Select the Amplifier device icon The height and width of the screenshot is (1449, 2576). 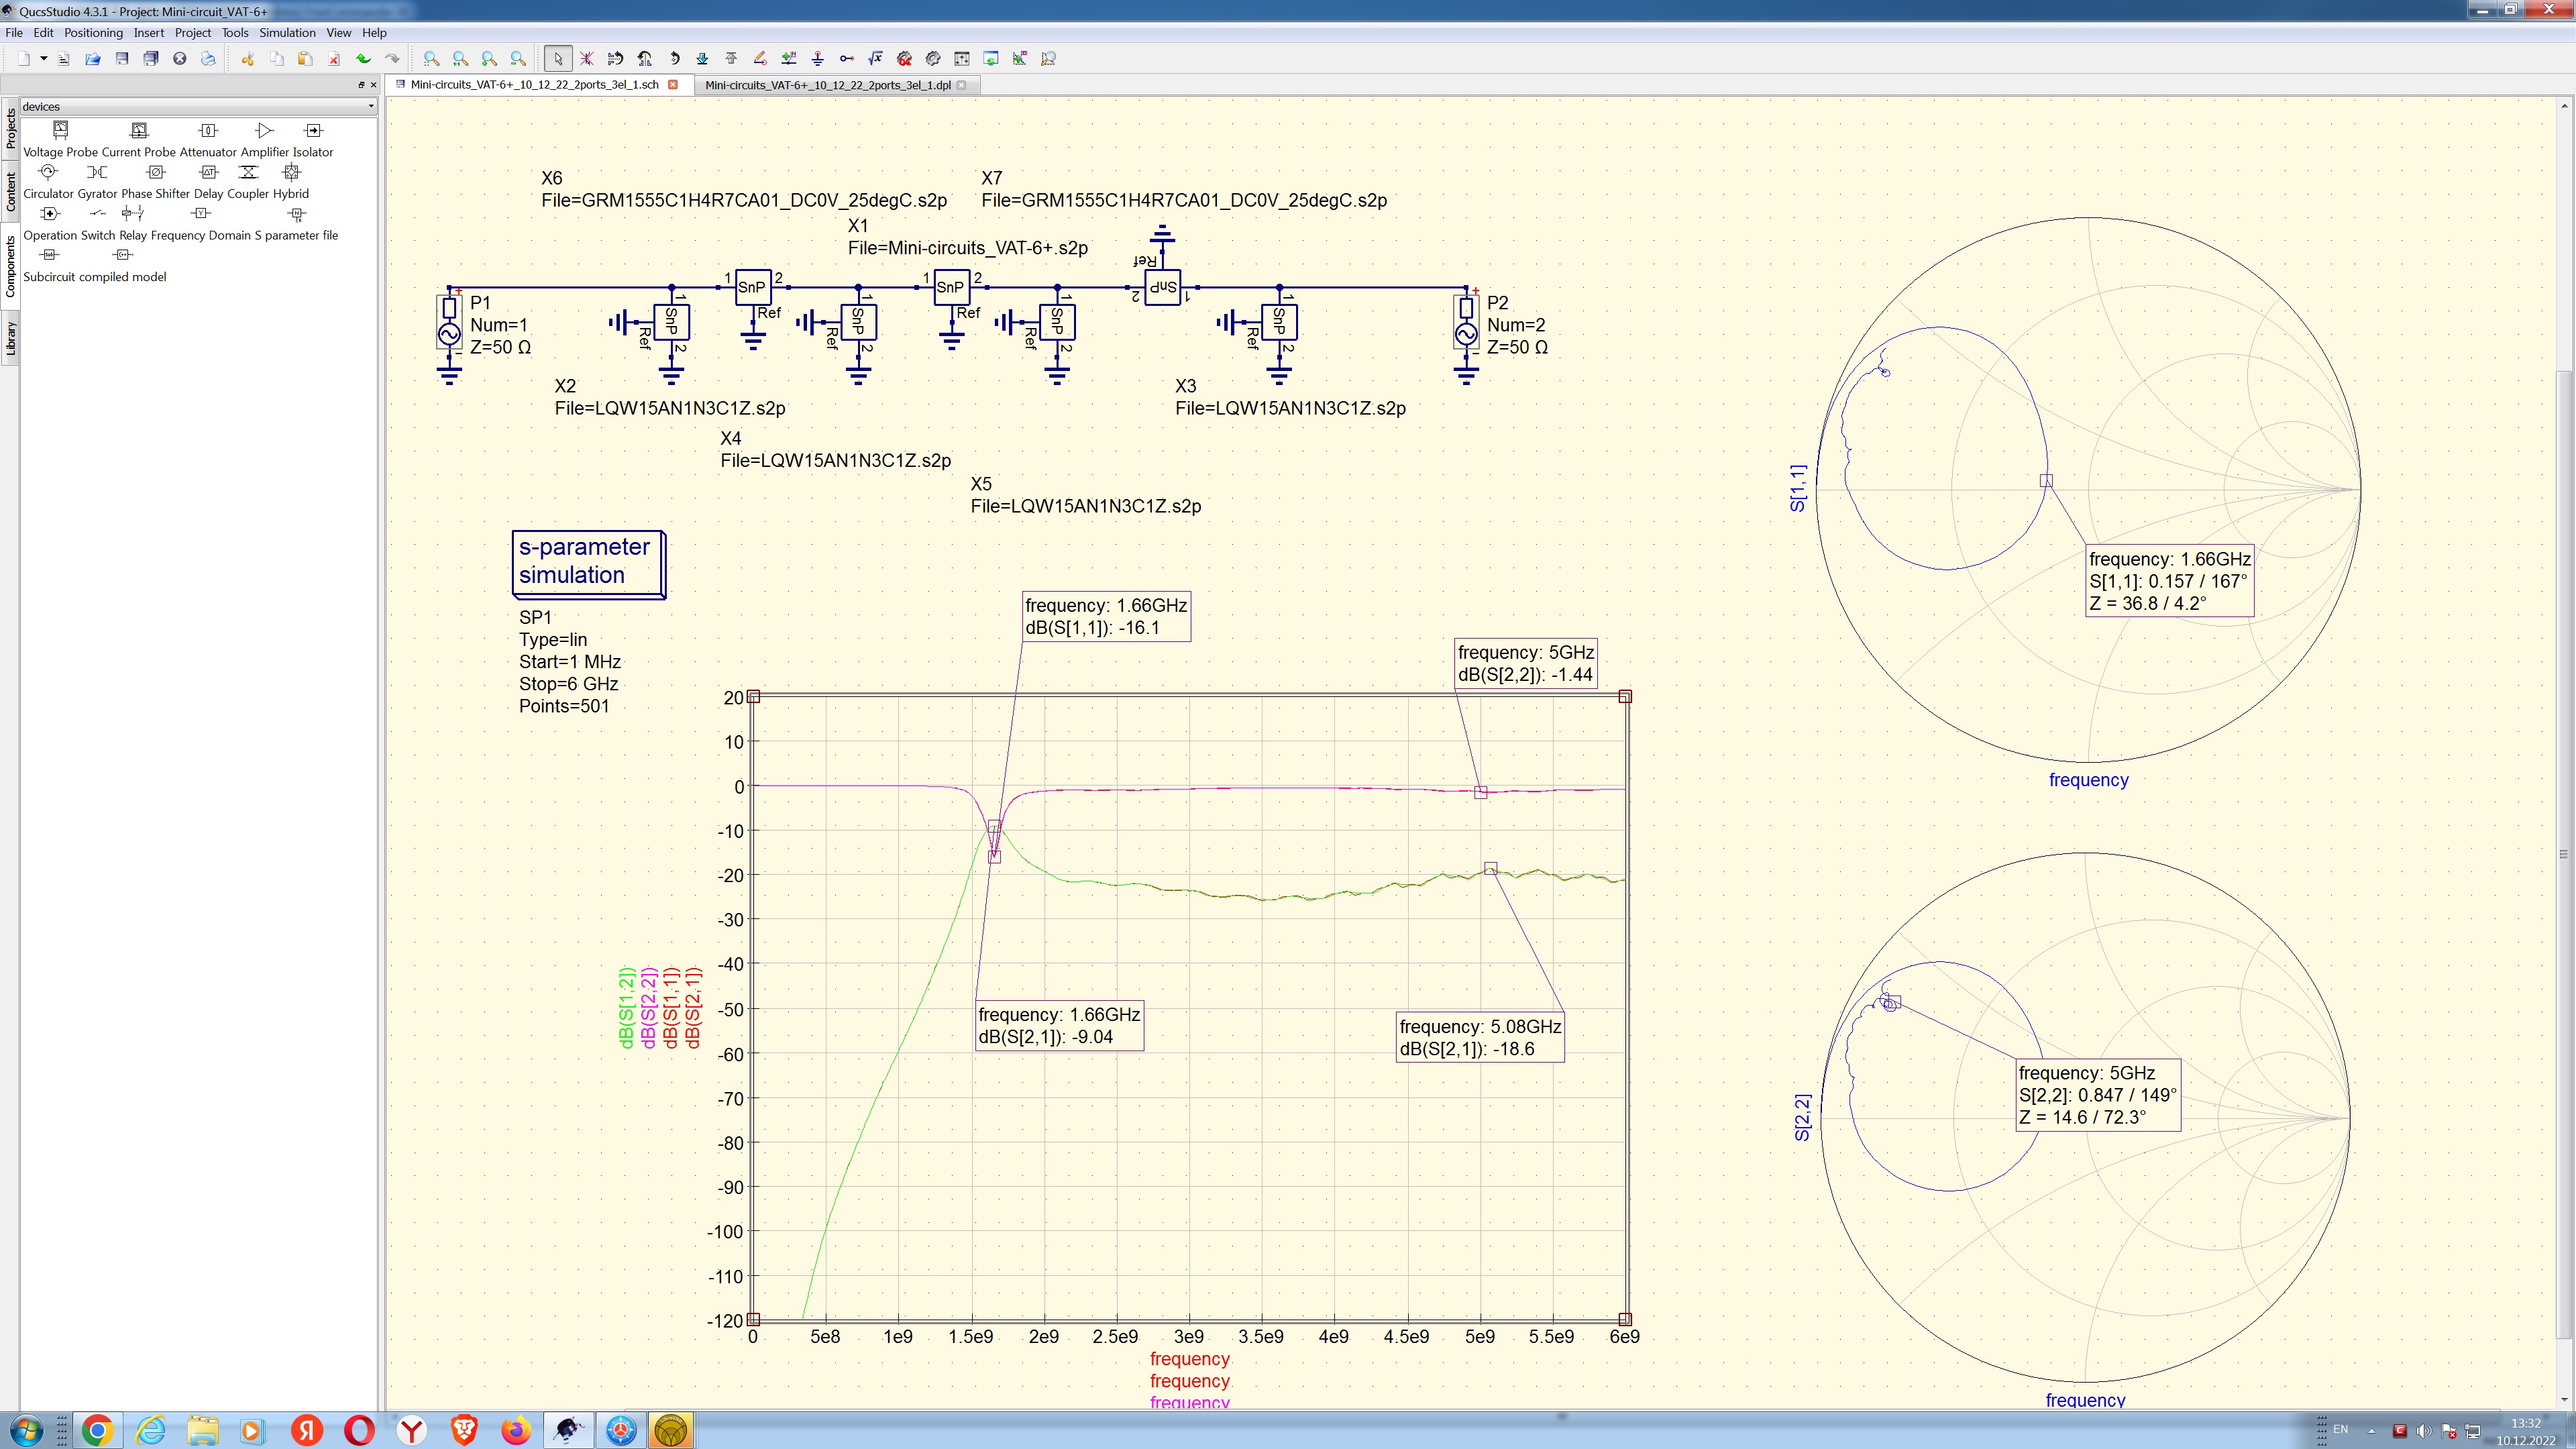pos(265,130)
